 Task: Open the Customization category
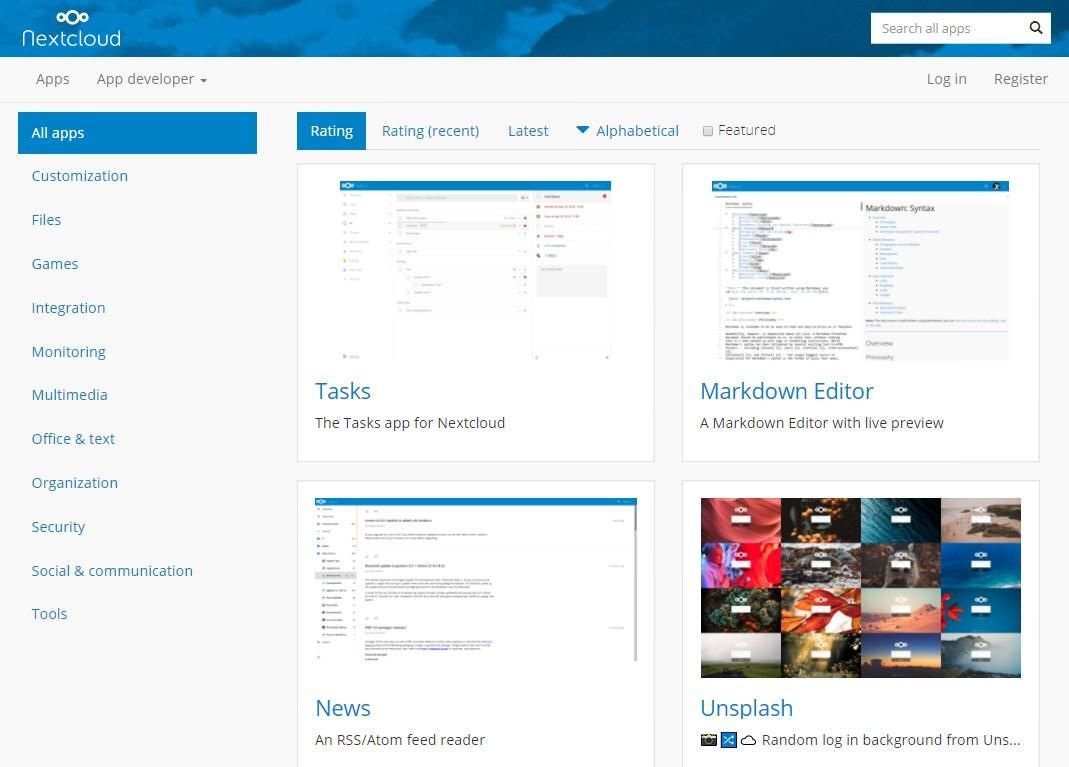[80, 176]
